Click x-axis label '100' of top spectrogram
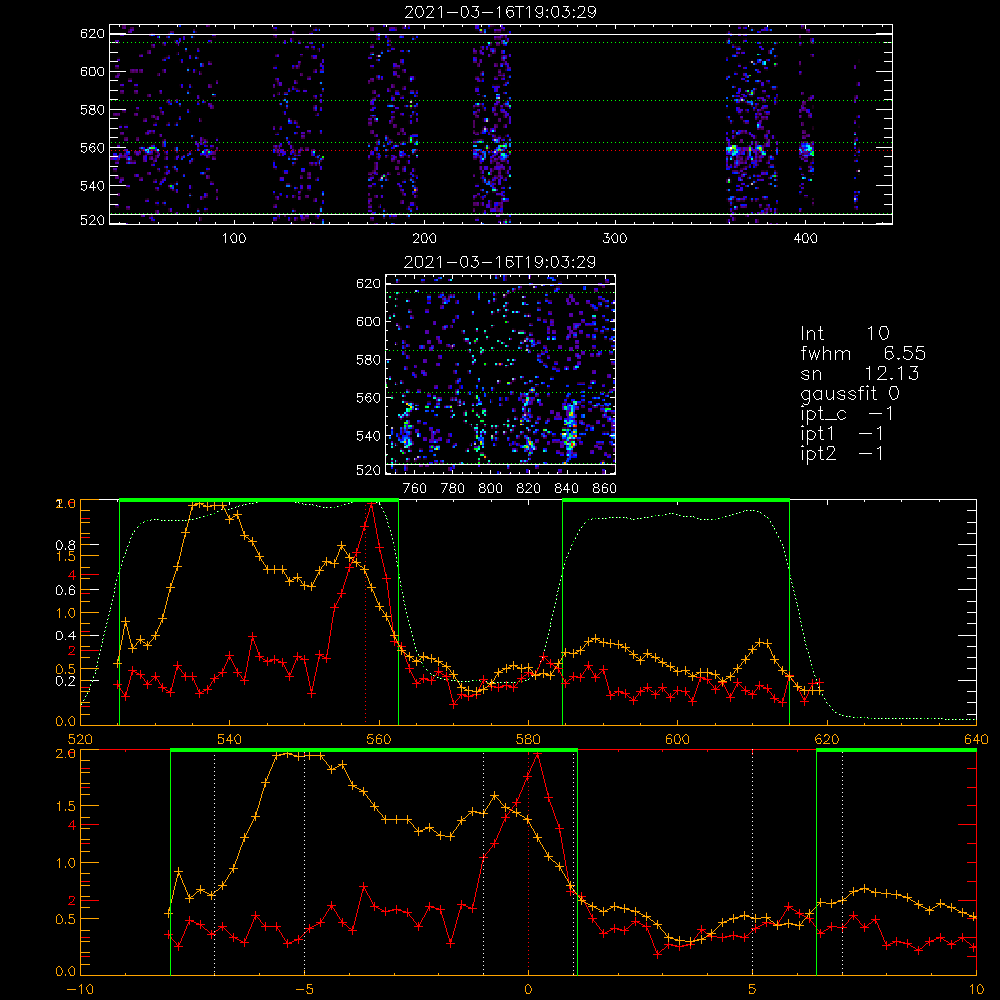Viewport: 1000px width, 1000px height. coord(234,239)
